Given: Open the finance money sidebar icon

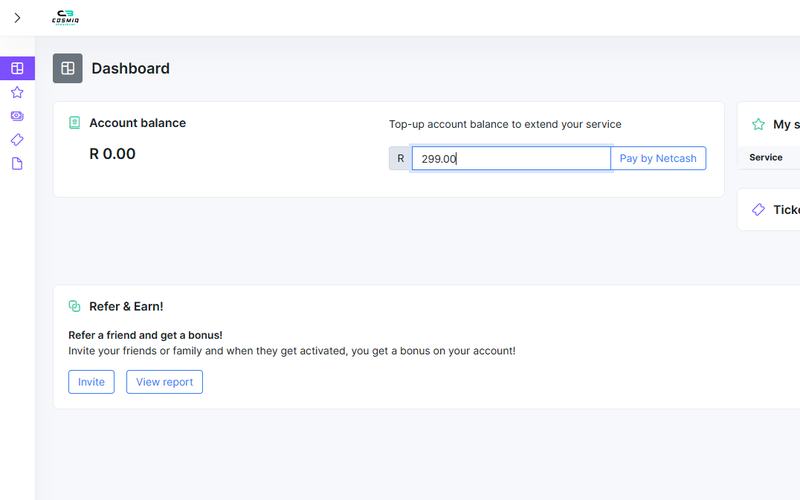Looking at the screenshot, I should [x=17, y=116].
